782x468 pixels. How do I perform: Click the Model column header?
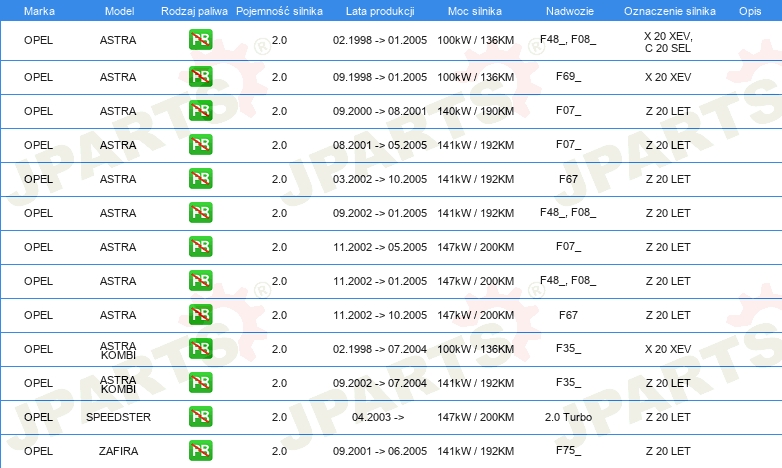point(119,11)
